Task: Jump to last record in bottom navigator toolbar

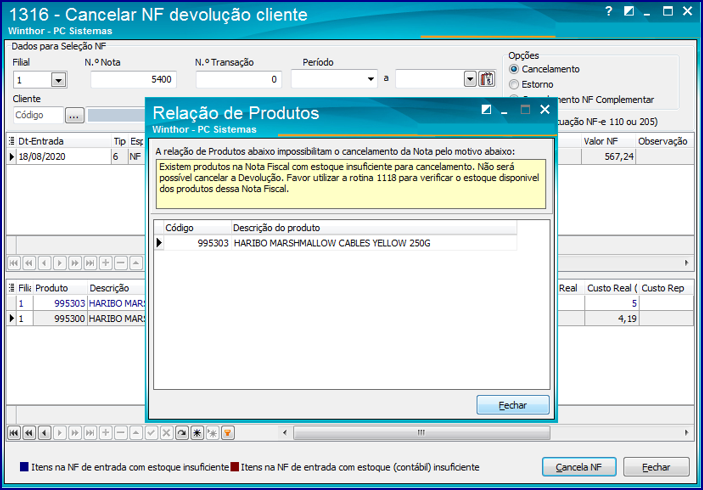Action: point(90,433)
